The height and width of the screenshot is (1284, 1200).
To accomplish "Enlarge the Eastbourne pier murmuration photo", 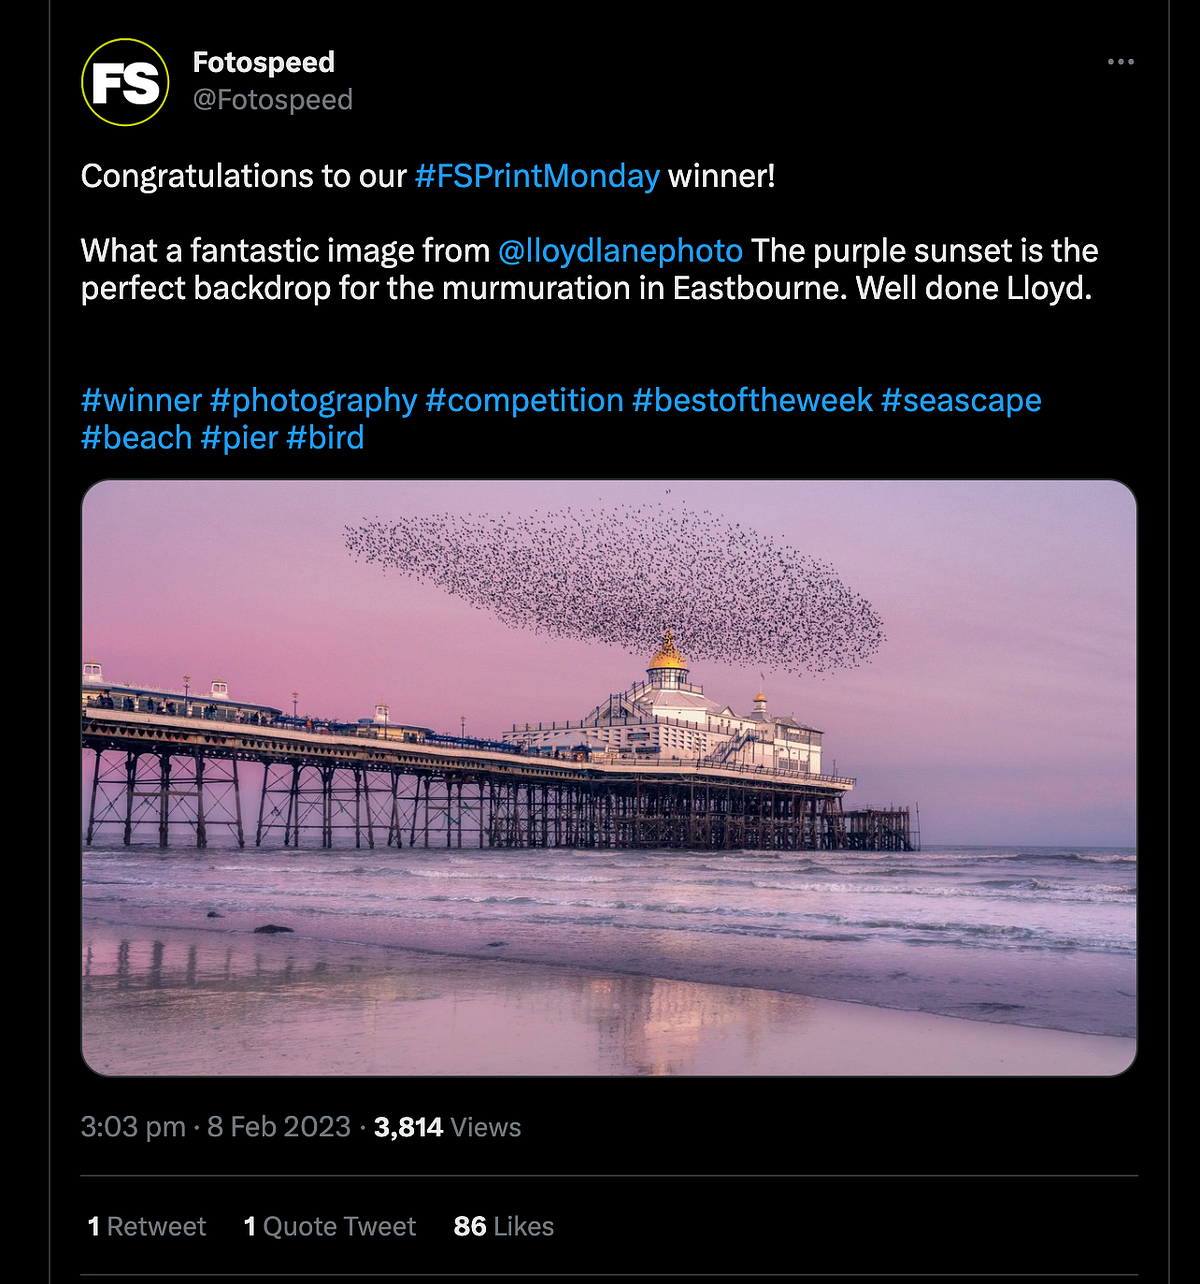I will 608,777.
